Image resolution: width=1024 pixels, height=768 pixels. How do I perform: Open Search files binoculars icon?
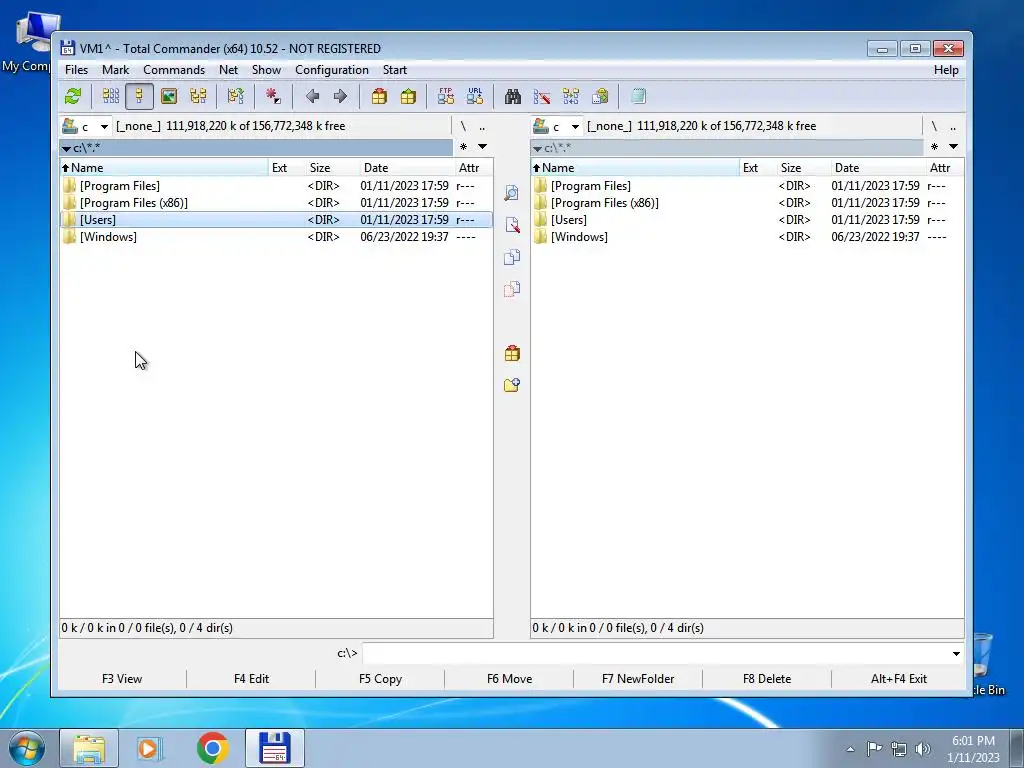pyautogui.click(x=513, y=97)
